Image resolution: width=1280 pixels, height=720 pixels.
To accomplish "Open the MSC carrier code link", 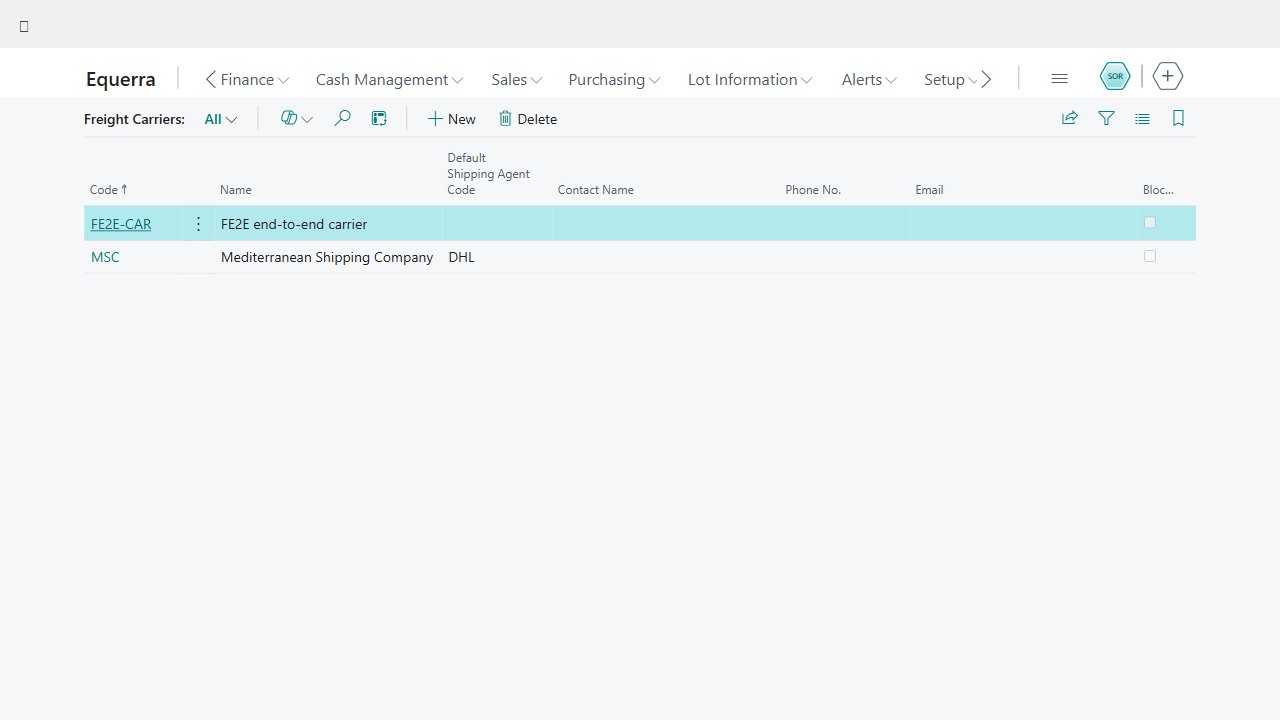I will [x=105, y=257].
